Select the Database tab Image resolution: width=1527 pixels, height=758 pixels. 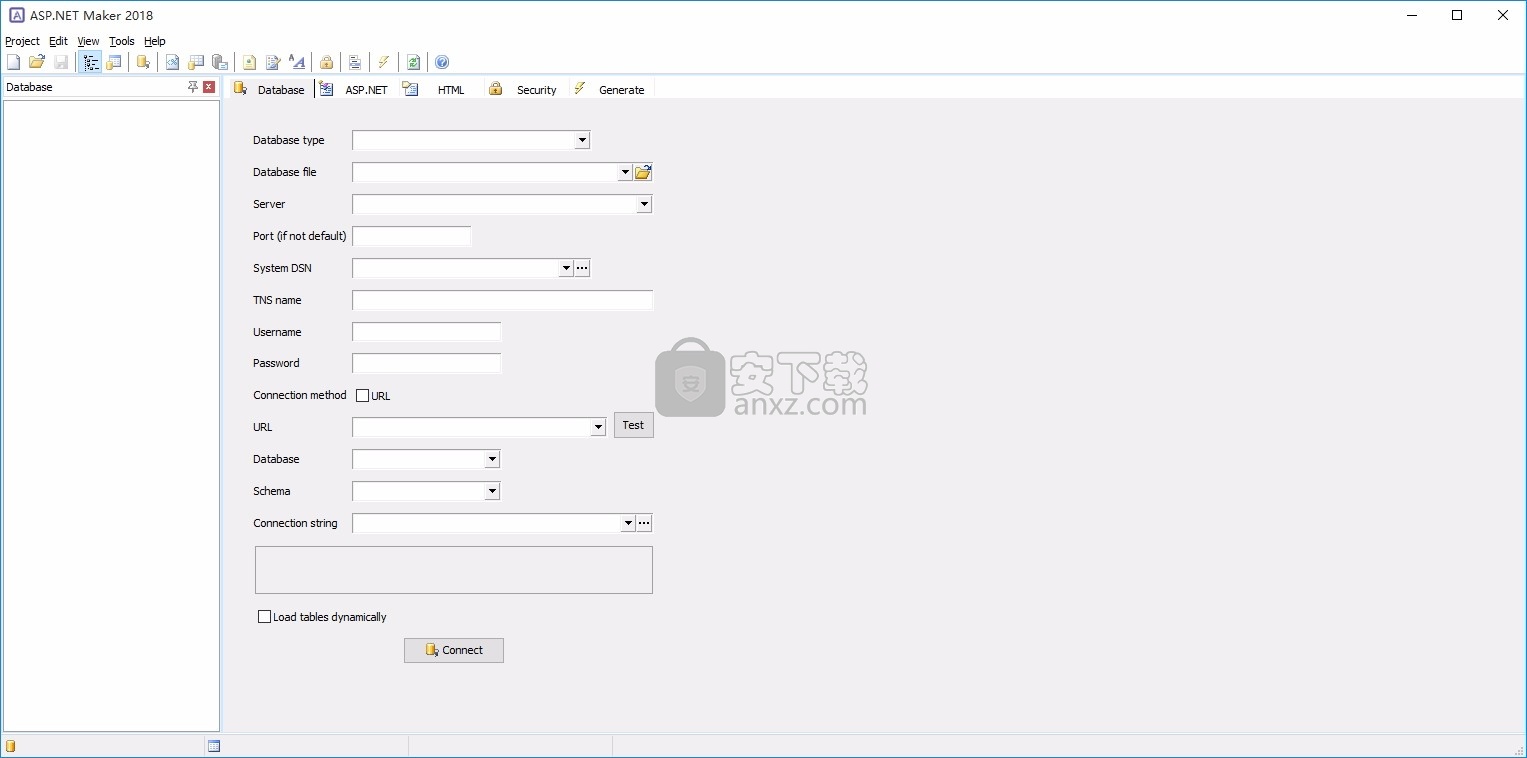click(270, 89)
